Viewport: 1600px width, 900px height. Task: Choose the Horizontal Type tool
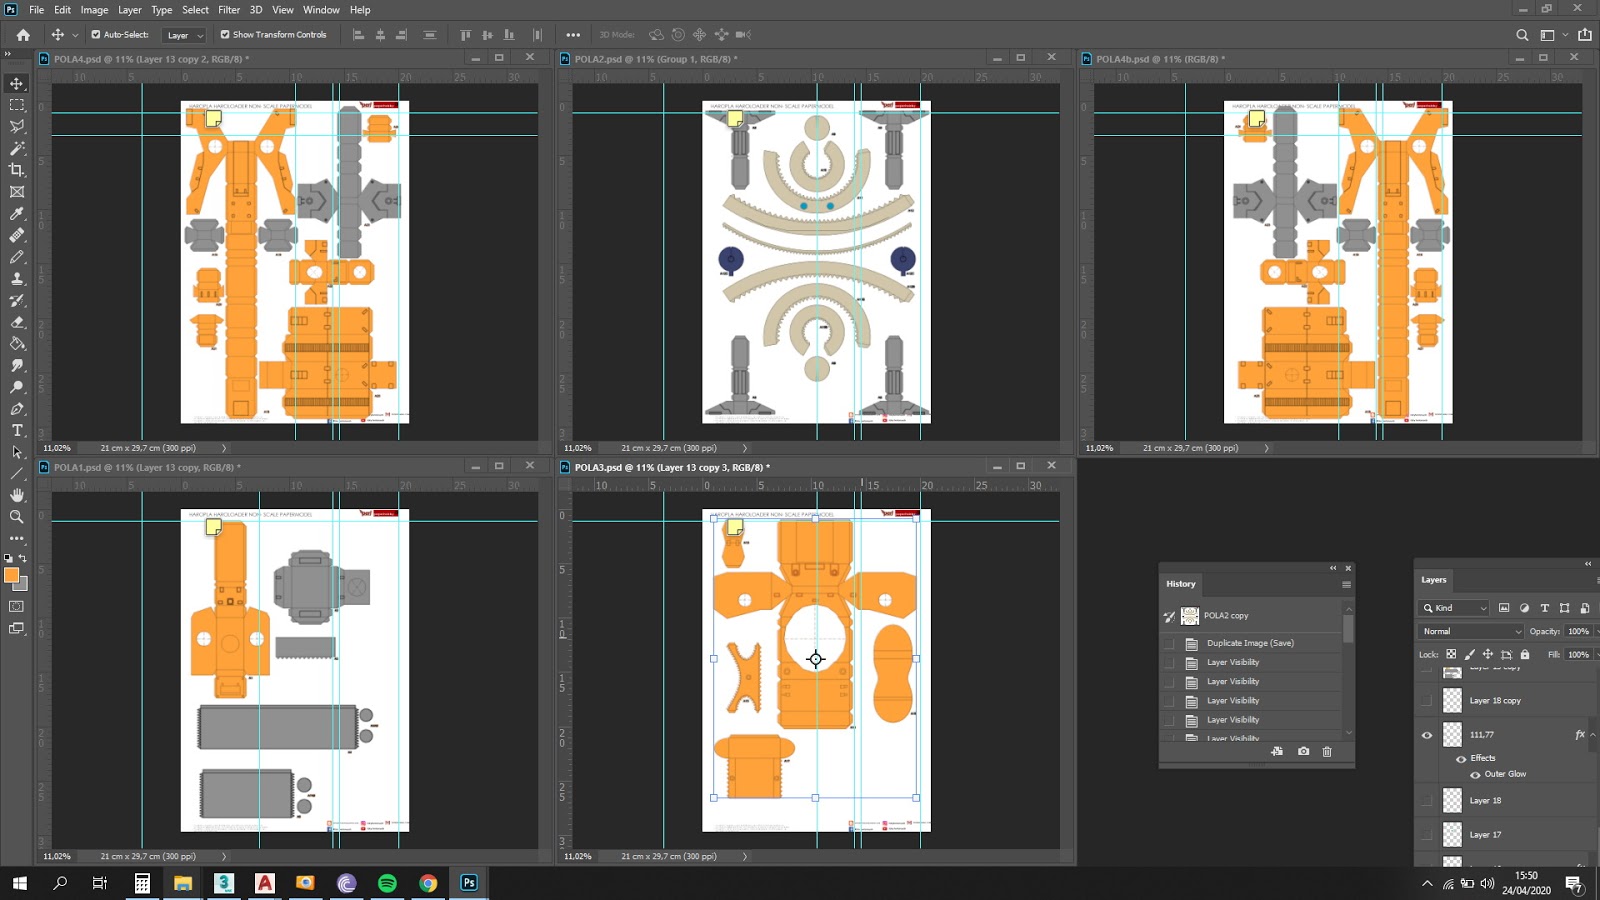17,431
